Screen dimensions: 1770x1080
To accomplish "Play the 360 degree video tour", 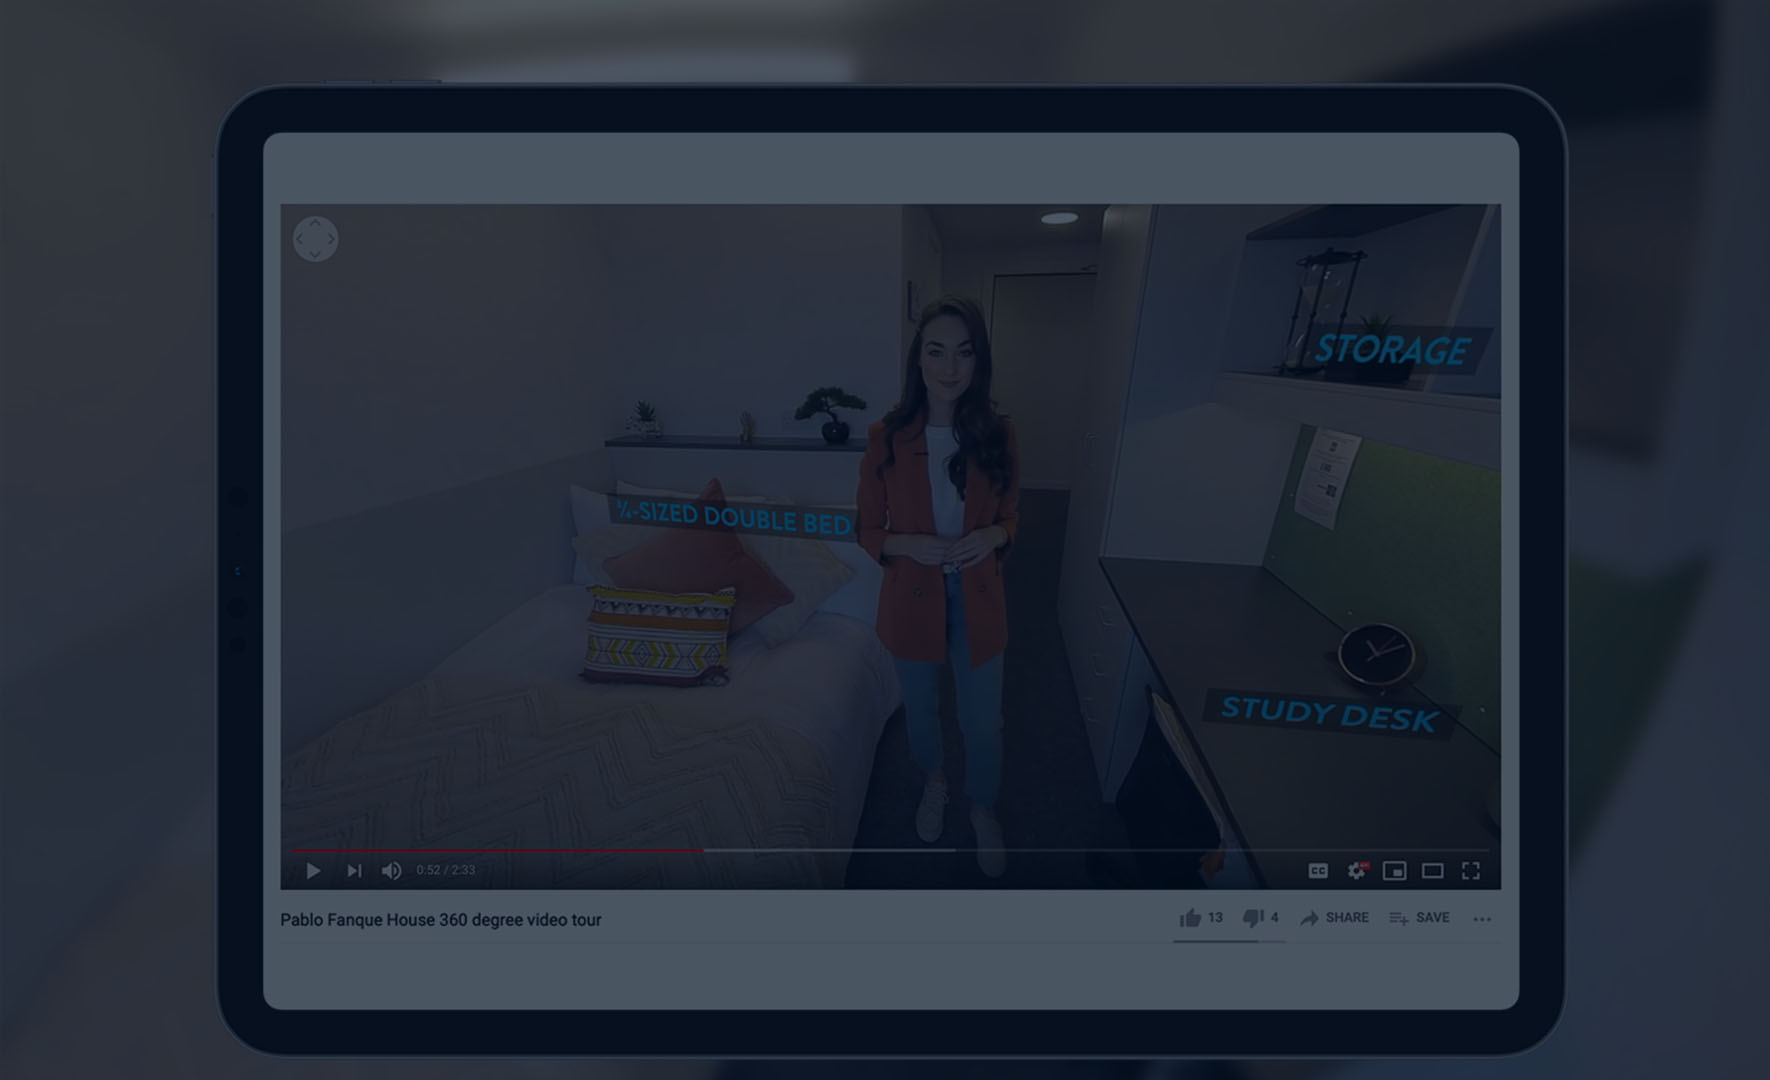I will (313, 871).
